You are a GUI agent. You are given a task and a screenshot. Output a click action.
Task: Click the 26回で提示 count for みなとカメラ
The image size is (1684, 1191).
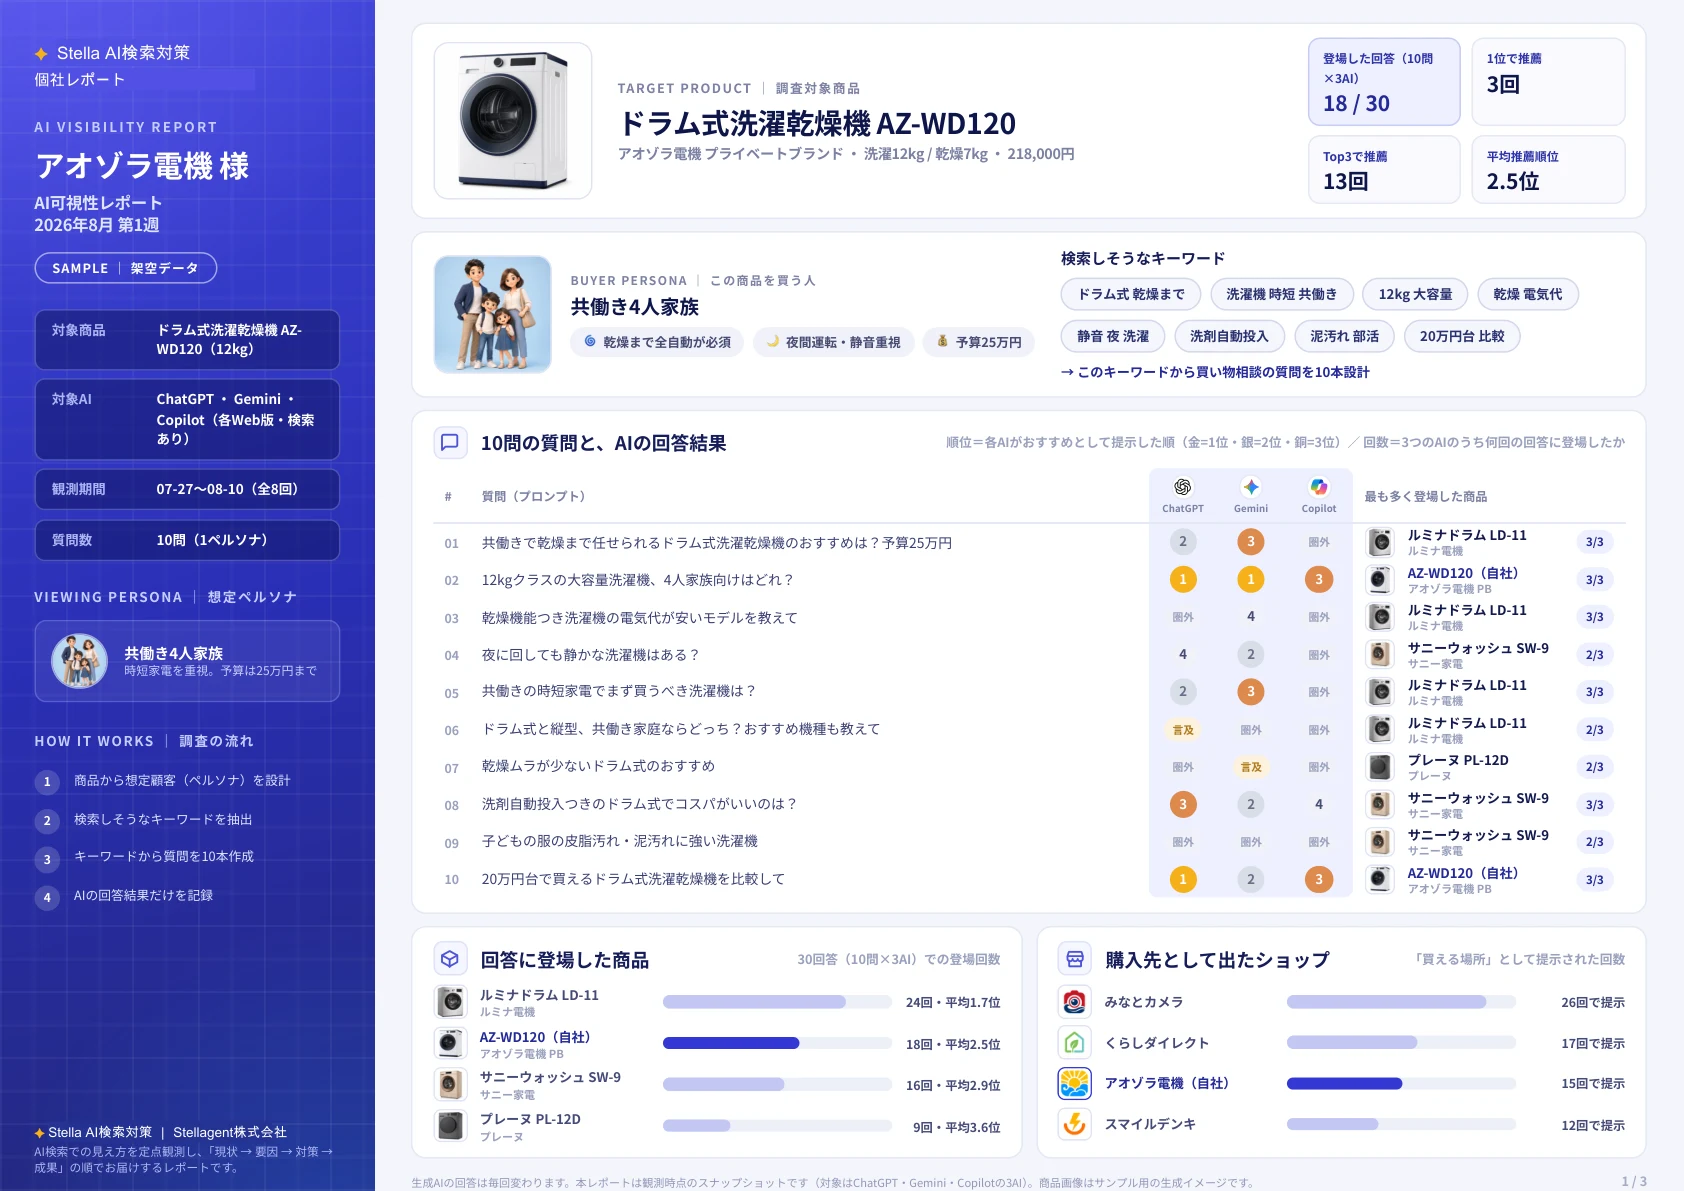pos(1593,1002)
